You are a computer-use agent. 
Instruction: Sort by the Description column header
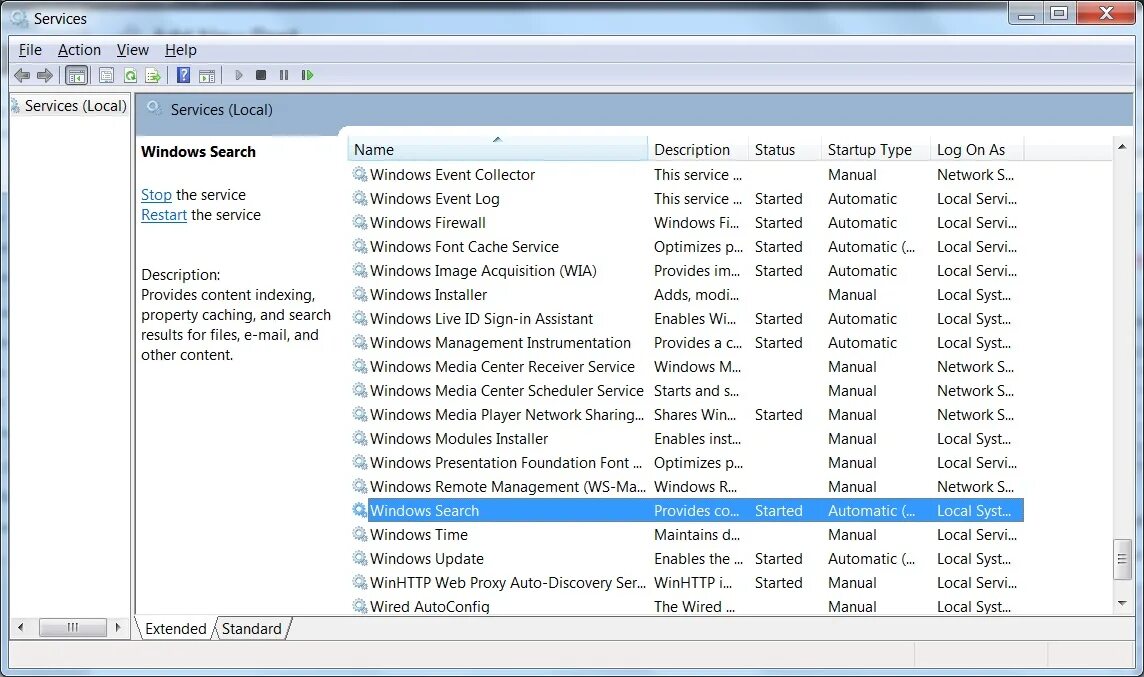(x=698, y=150)
